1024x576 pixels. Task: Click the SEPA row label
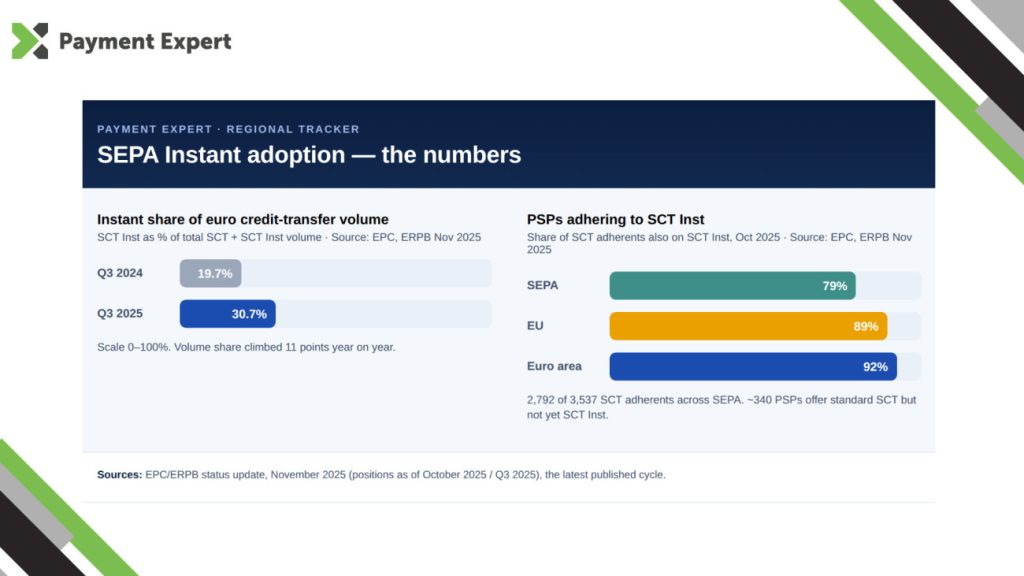[542, 285]
